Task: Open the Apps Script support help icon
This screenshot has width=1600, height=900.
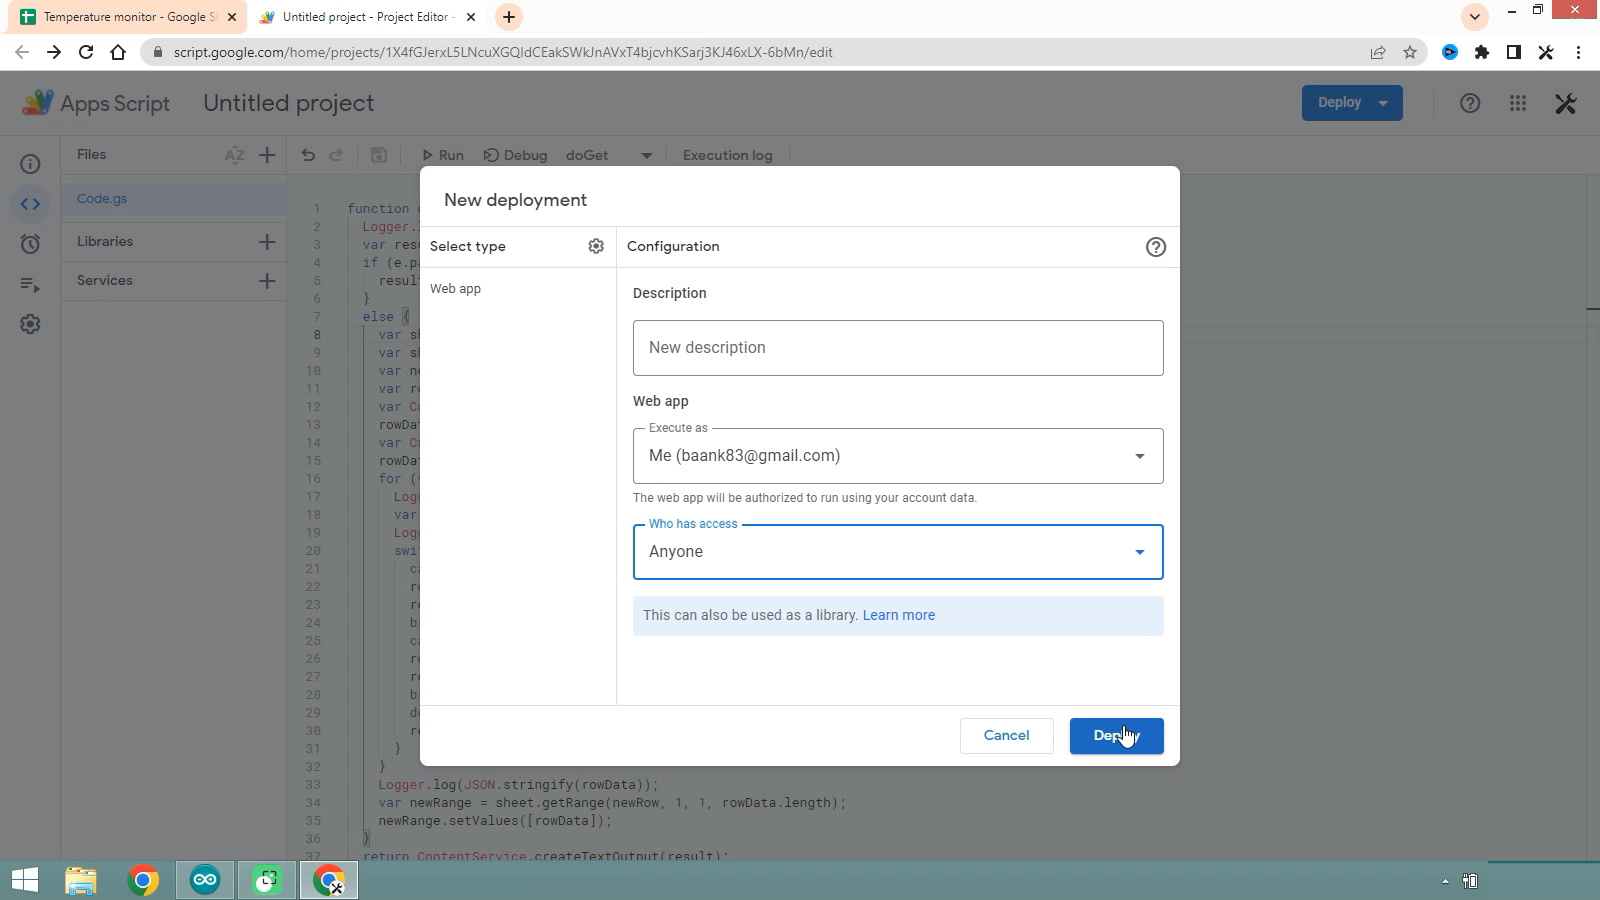Action: [1470, 103]
